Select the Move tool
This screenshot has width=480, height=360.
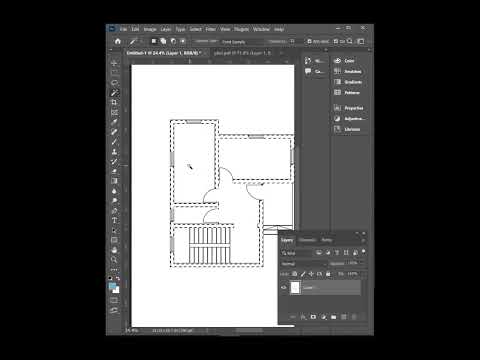[x=114, y=63]
